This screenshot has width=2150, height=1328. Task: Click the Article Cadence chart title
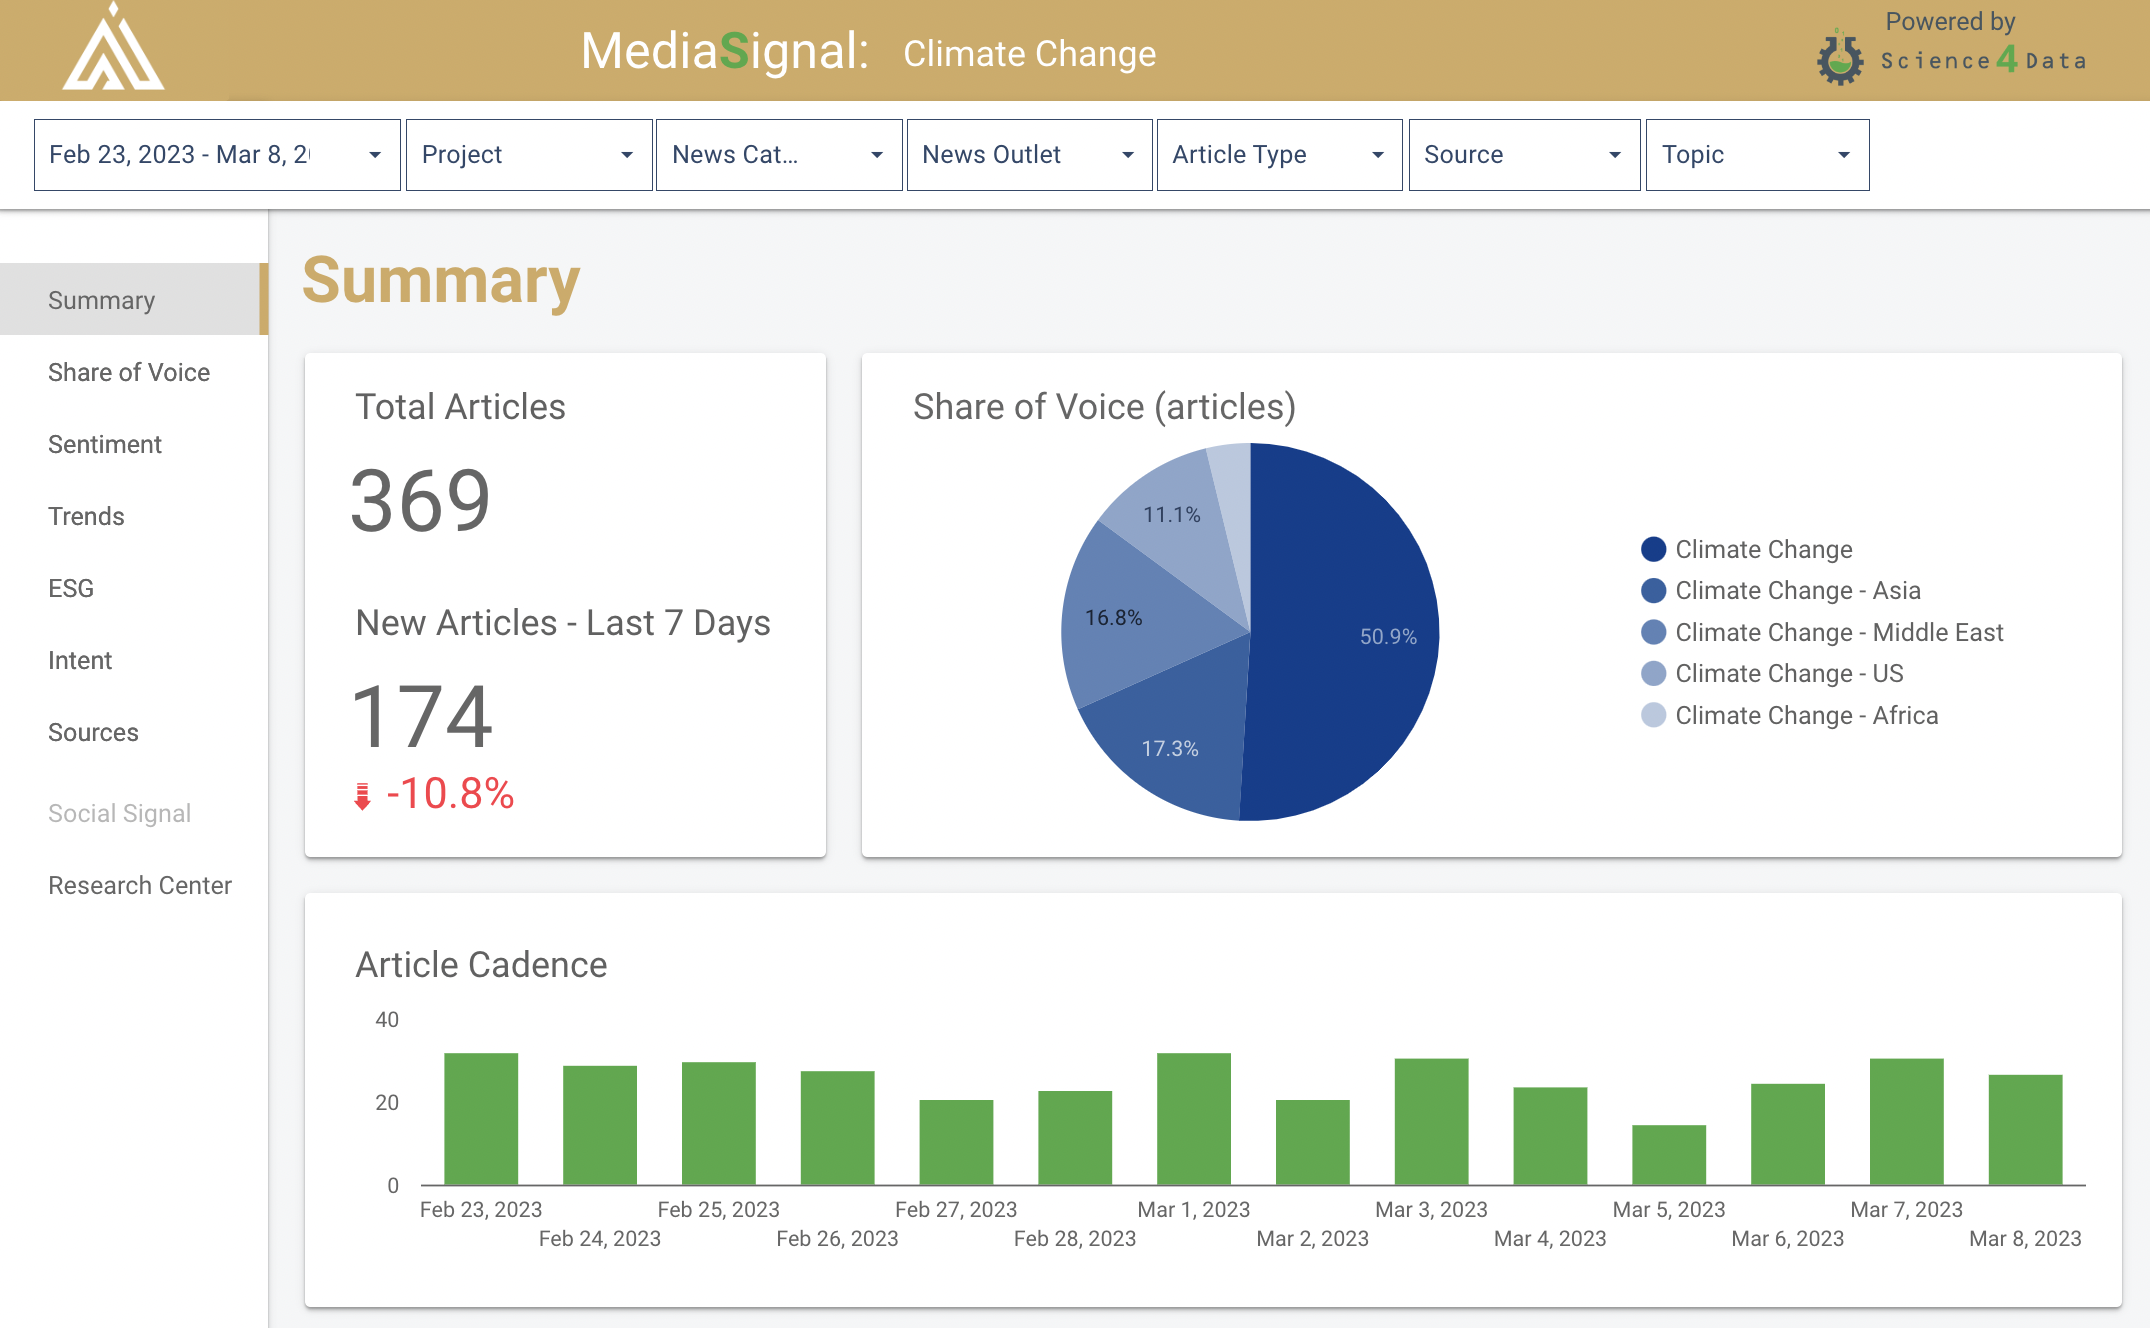(481, 965)
